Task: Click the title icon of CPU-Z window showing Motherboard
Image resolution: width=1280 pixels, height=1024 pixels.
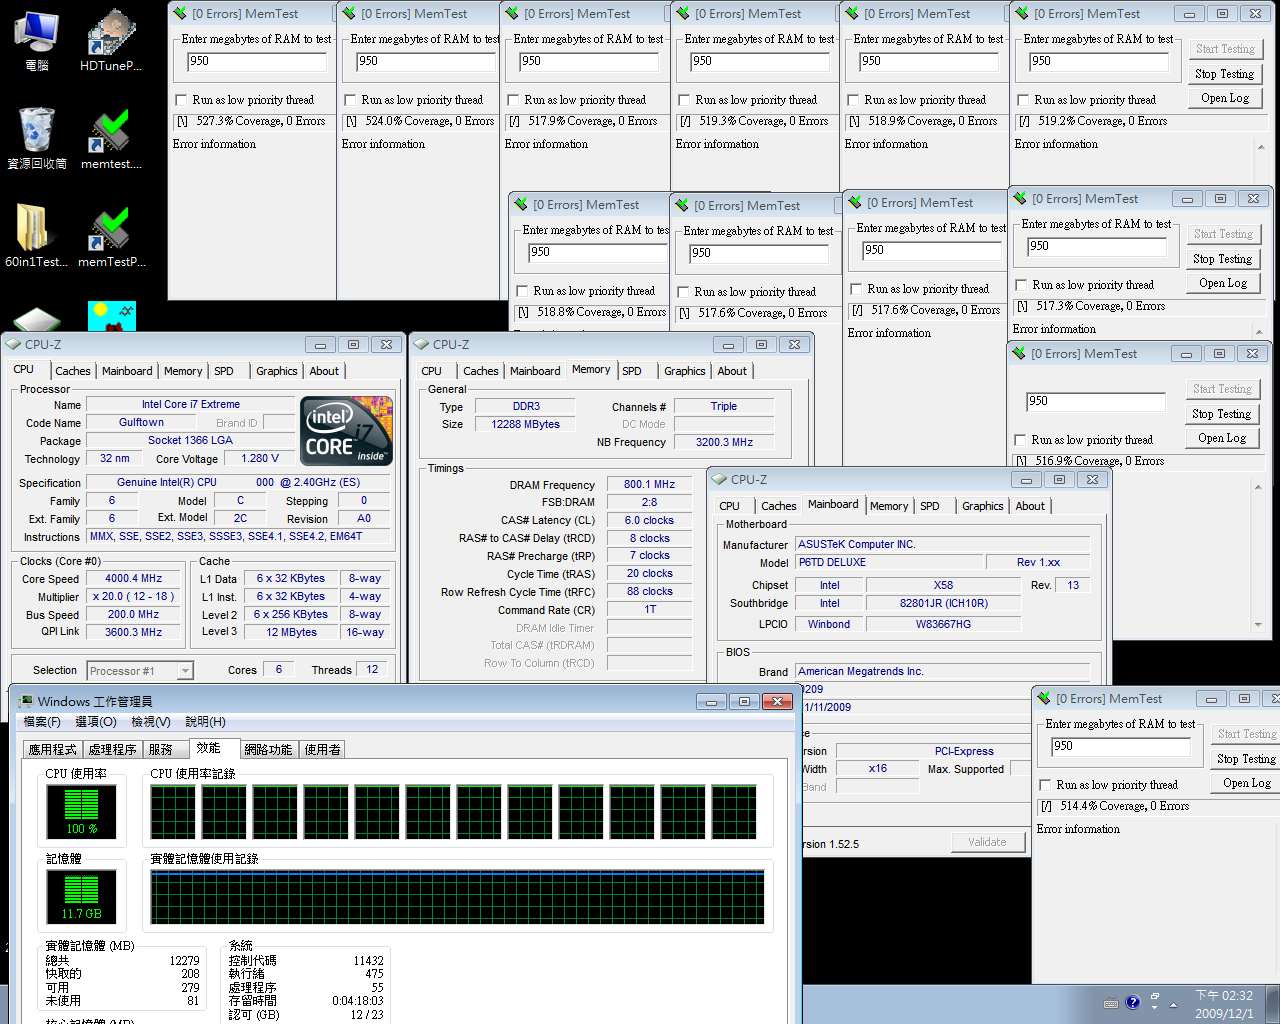Action: click(x=719, y=480)
